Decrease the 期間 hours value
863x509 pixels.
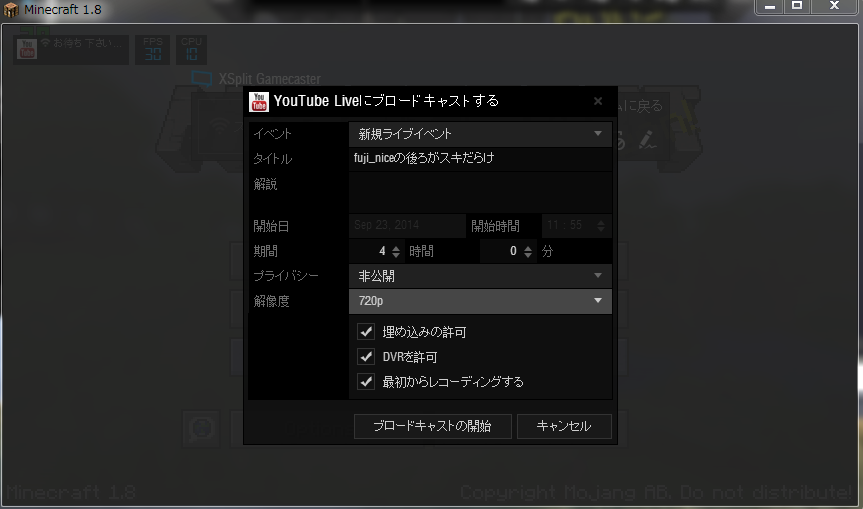pos(396,255)
